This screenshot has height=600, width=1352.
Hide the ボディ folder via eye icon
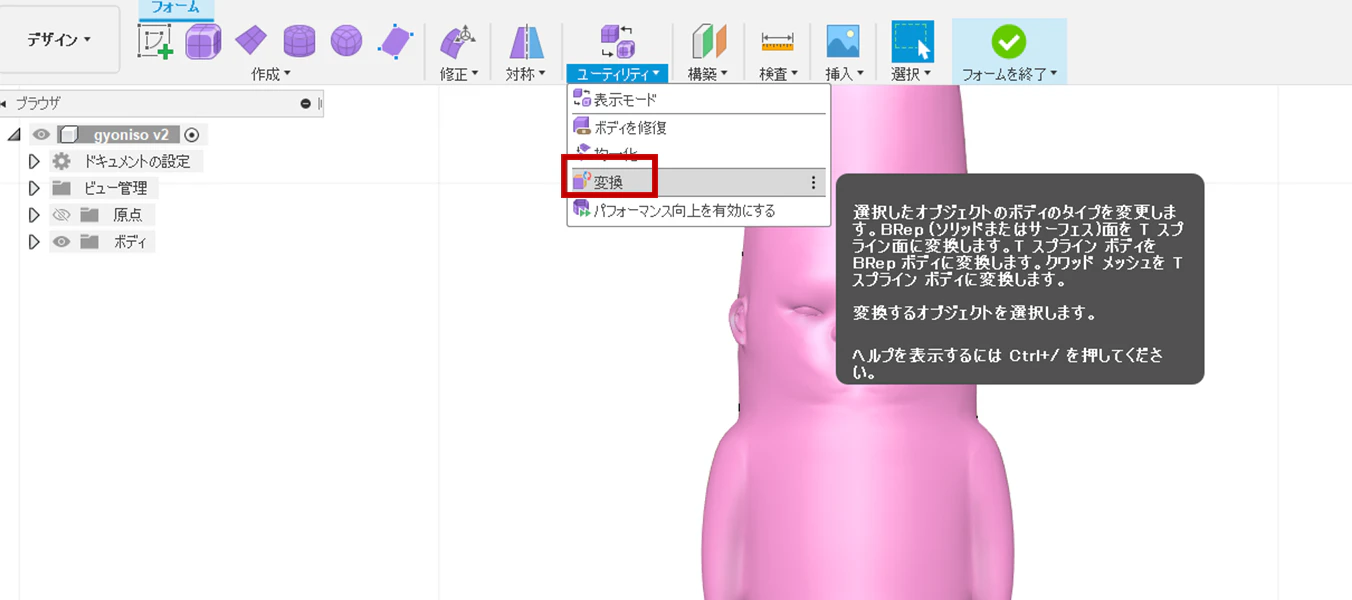pyautogui.click(x=62, y=242)
